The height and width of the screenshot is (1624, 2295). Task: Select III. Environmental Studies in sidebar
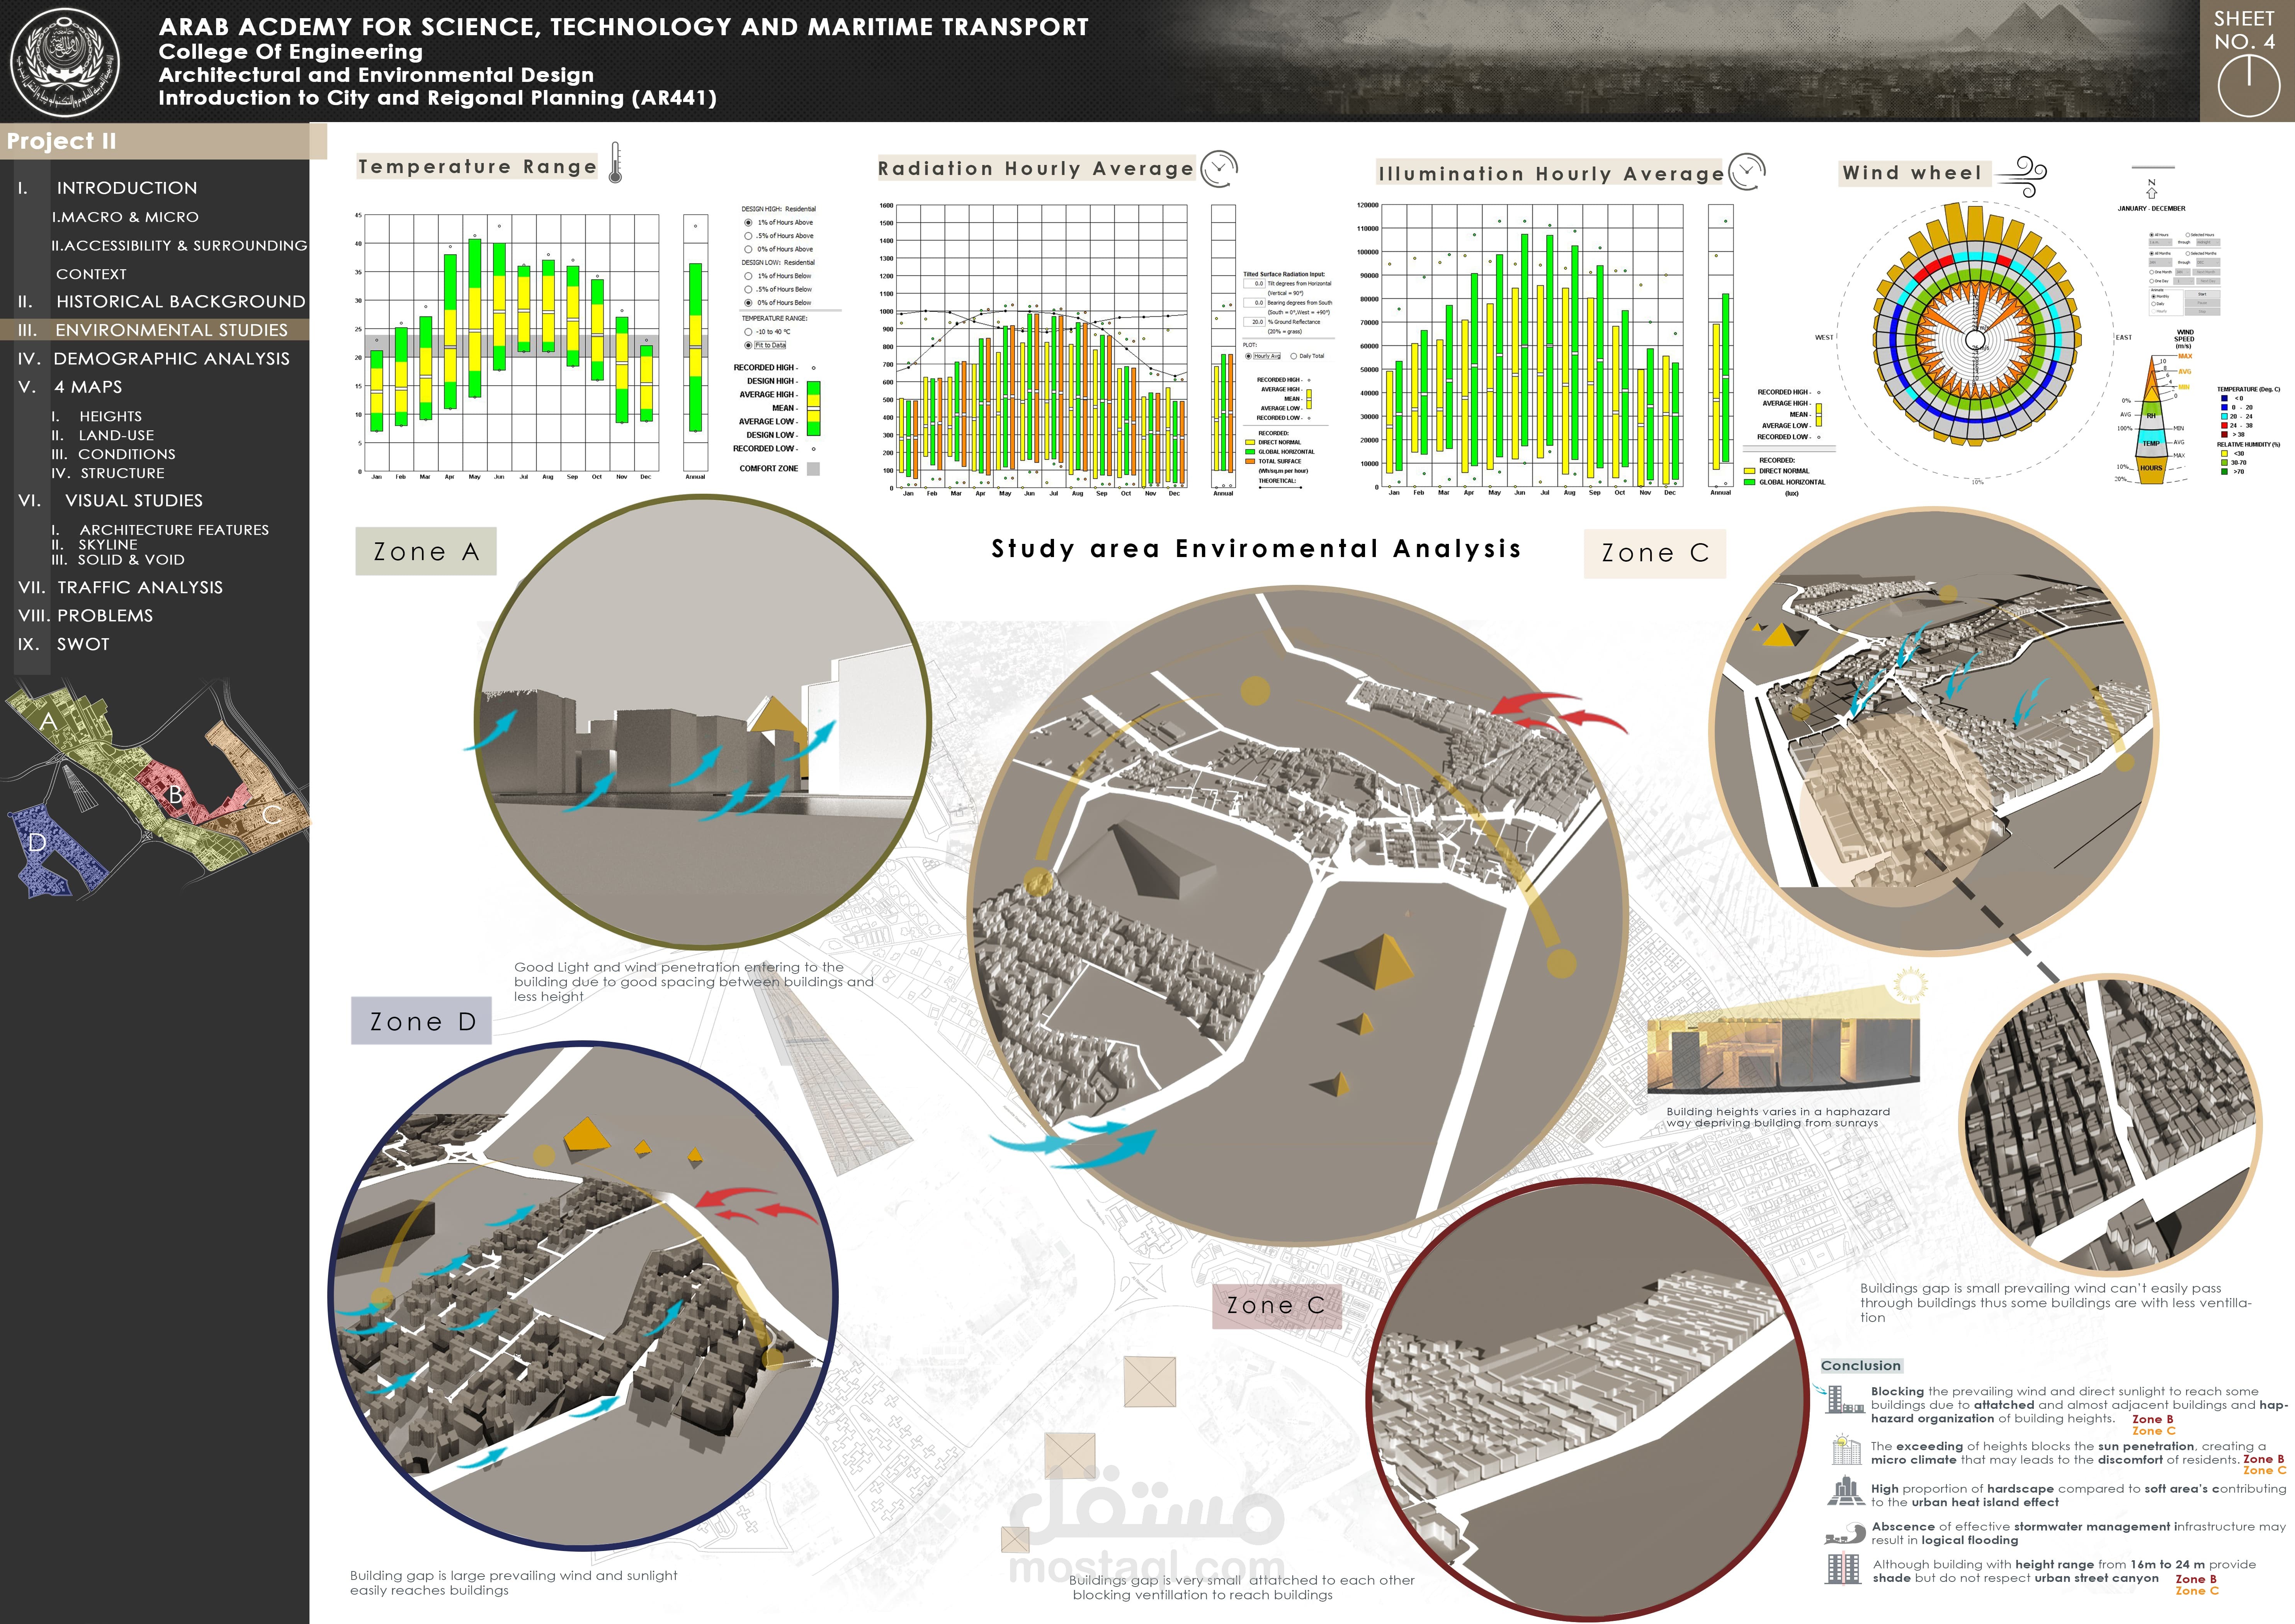click(170, 330)
